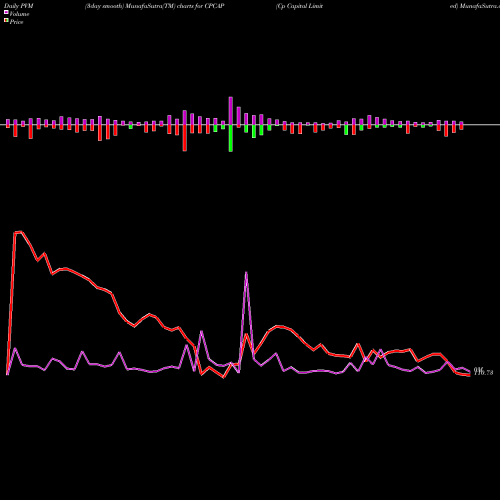Click the 'Cp Capital Limit' company name text
The height and width of the screenshot is (500, 500).
299,6
